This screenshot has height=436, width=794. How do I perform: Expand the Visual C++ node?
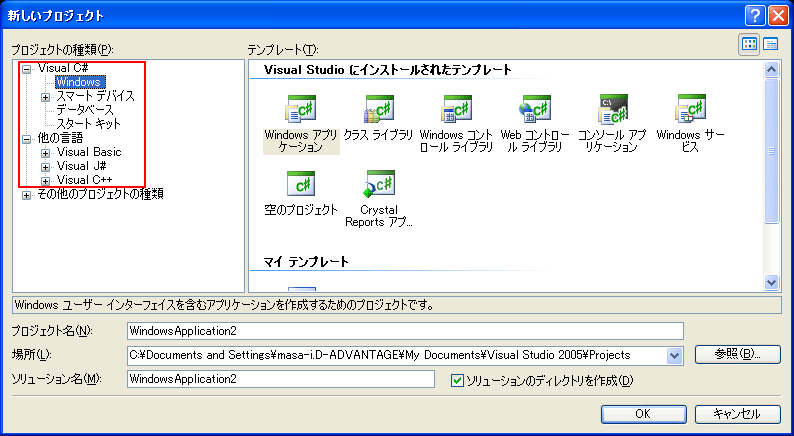click(x=46, y=181)
